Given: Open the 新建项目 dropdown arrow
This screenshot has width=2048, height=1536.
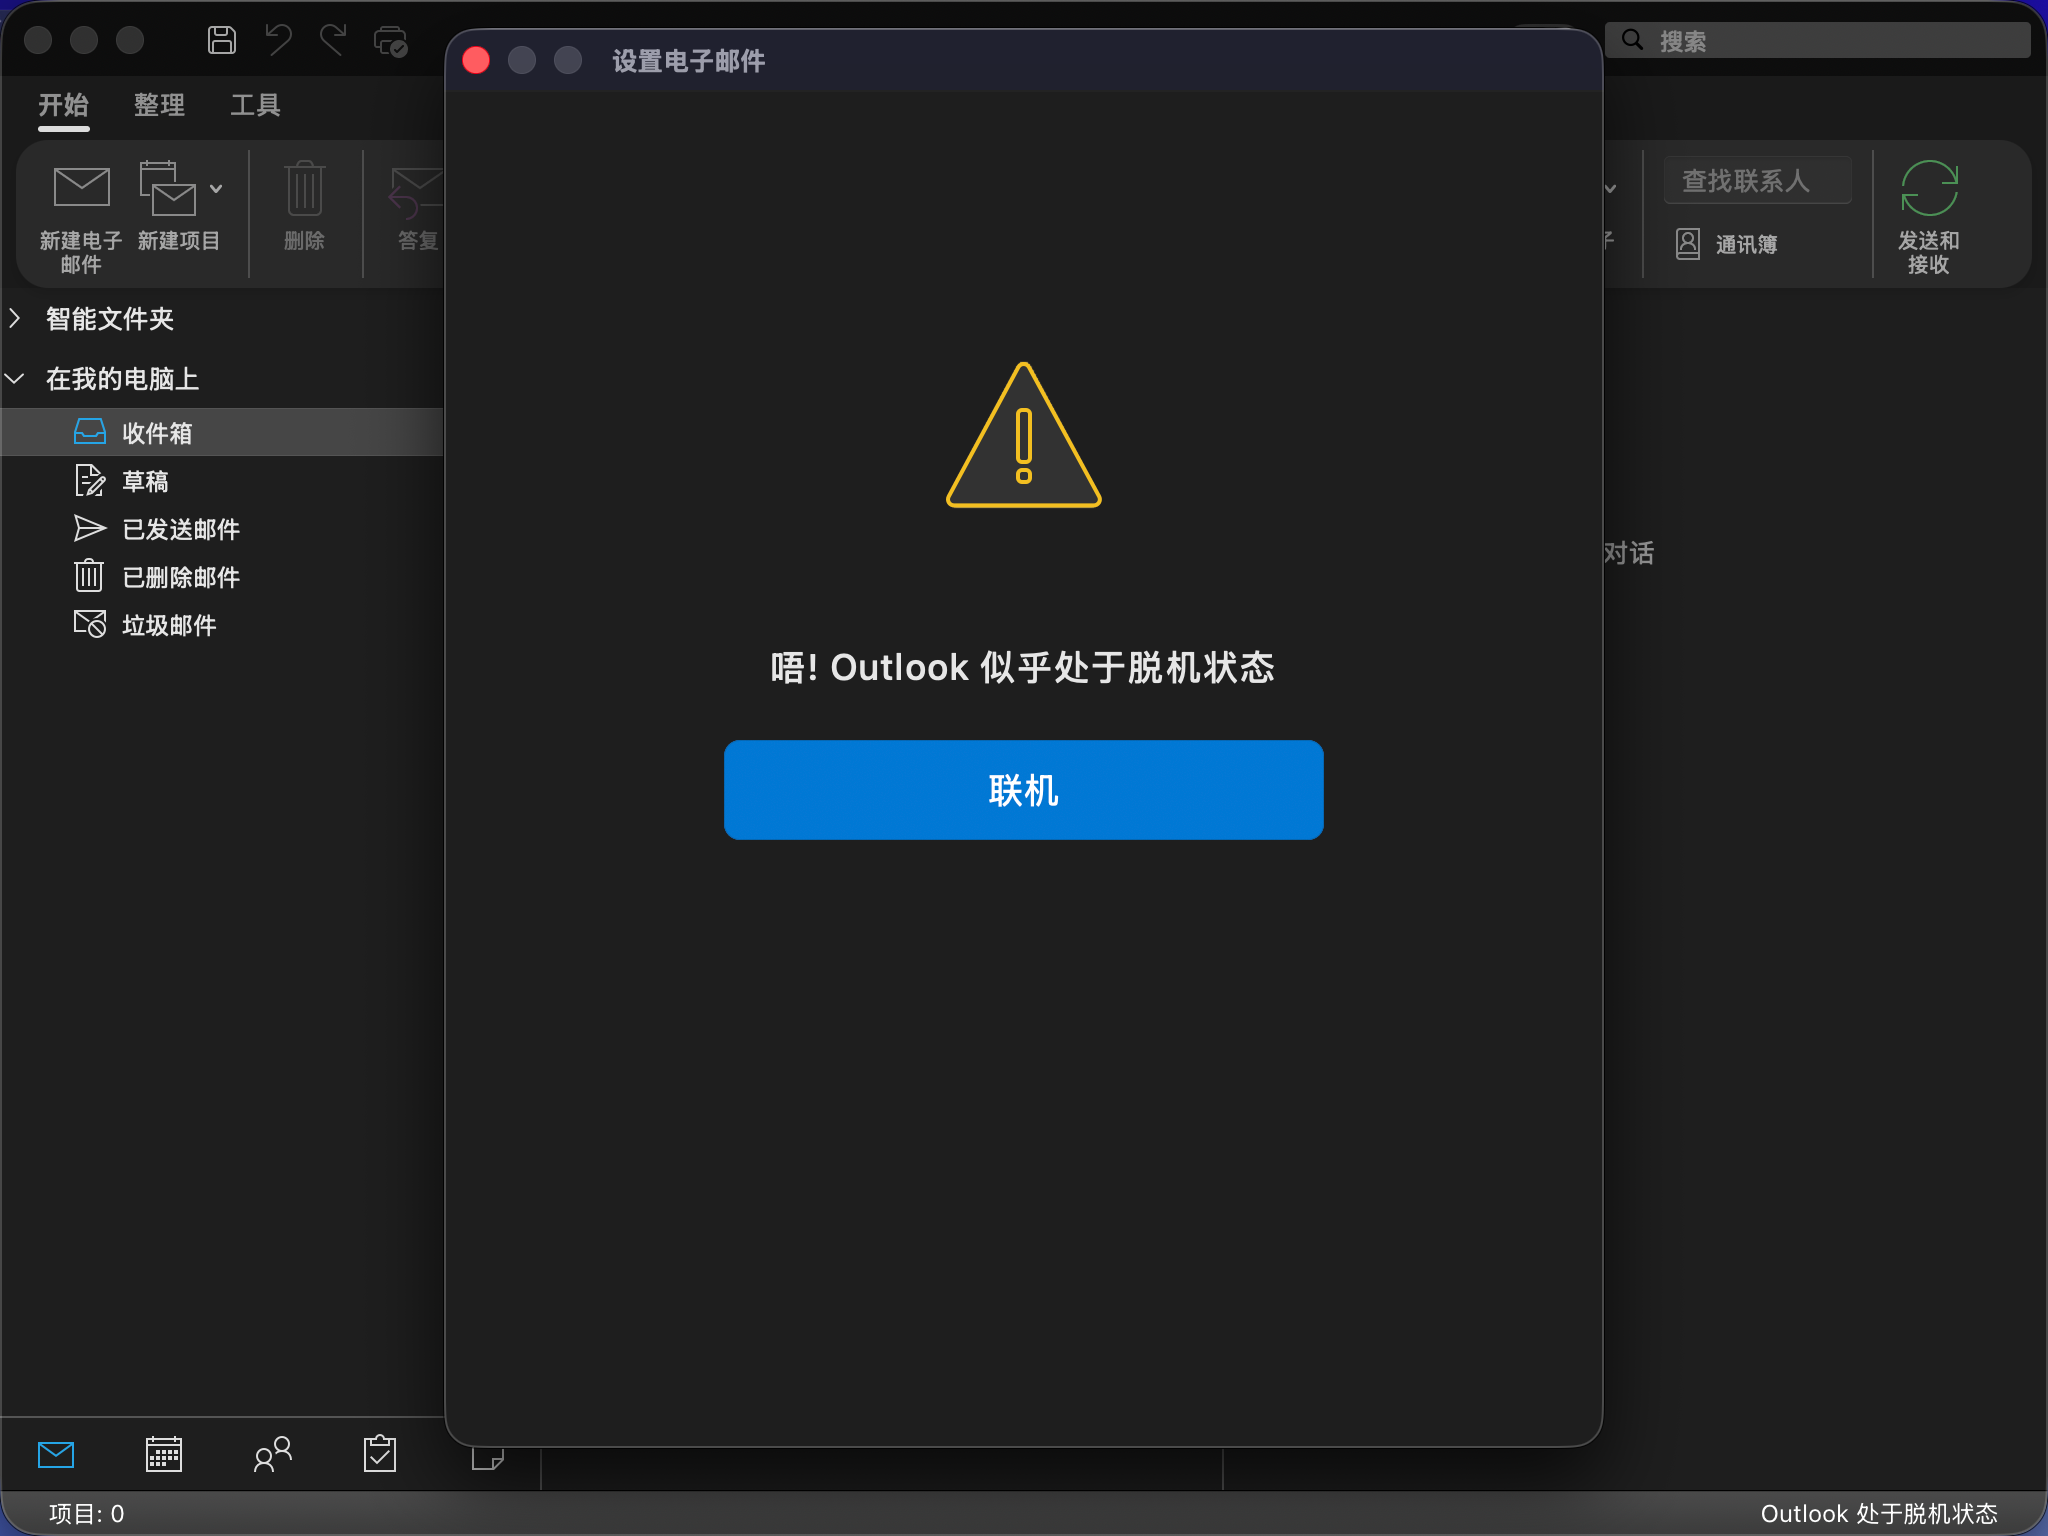Looking at the screenshot, I should click(216, 188).
